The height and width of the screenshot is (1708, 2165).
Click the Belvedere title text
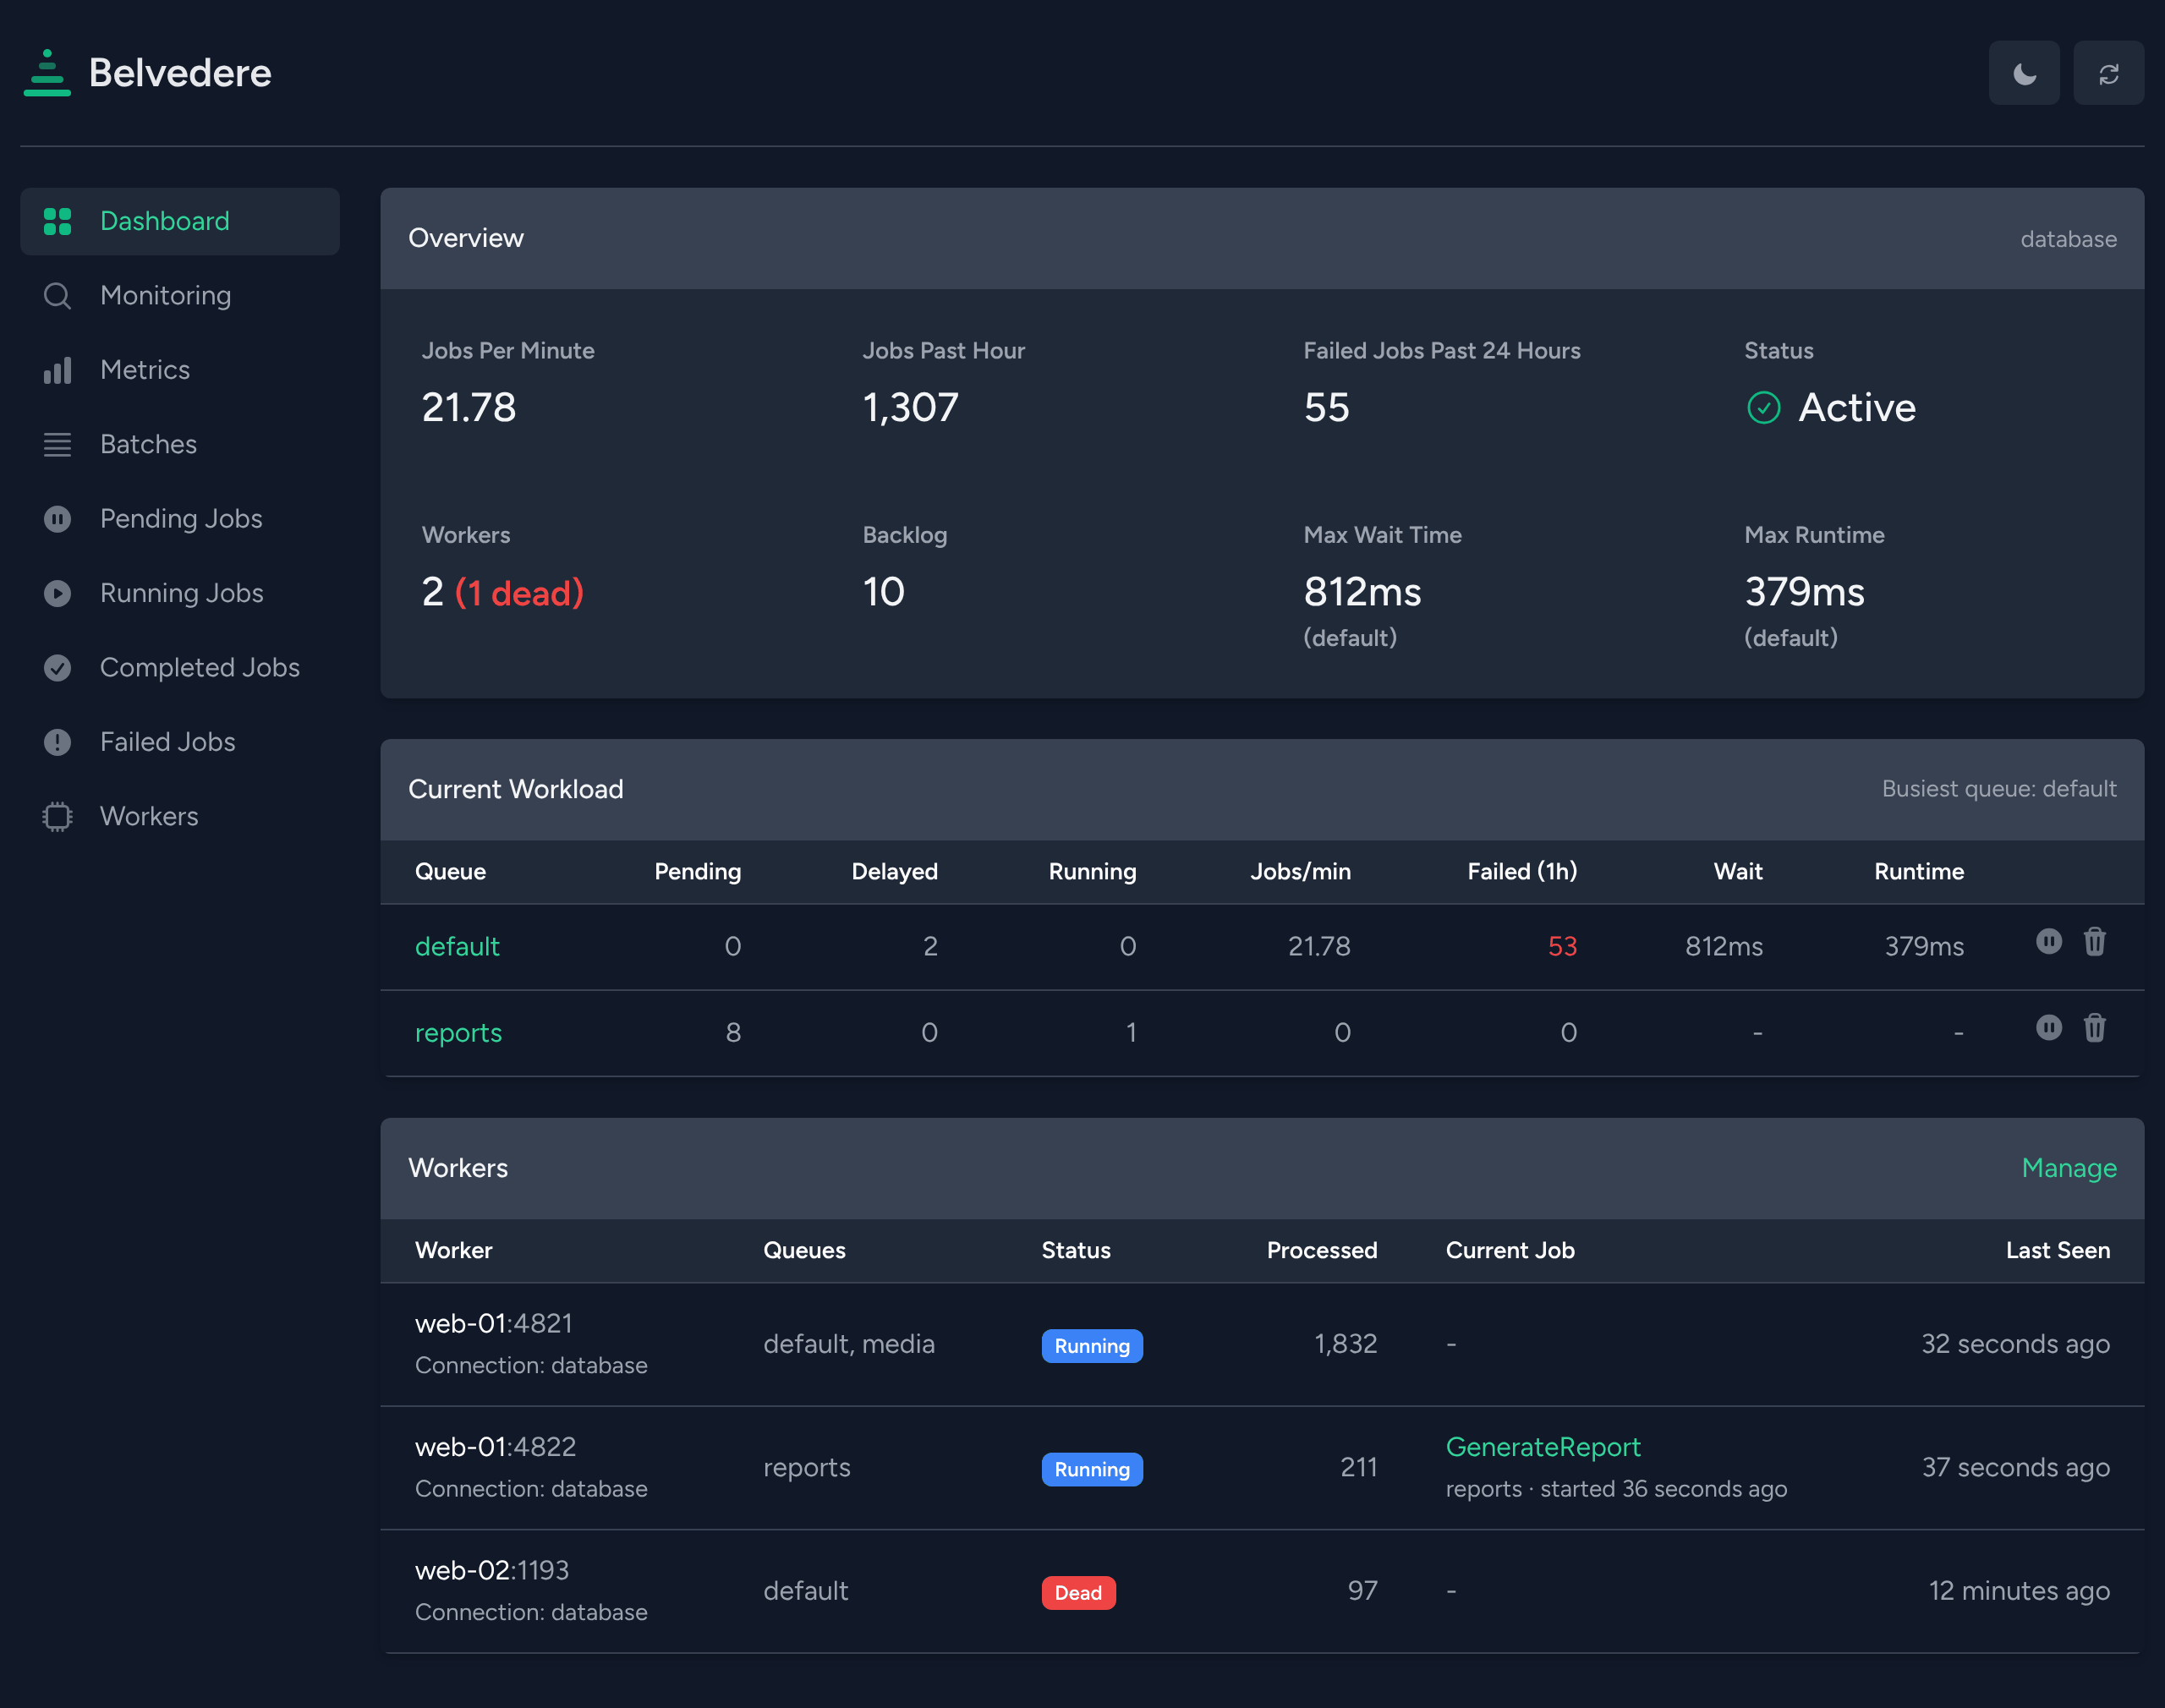(x=180, y=73)
